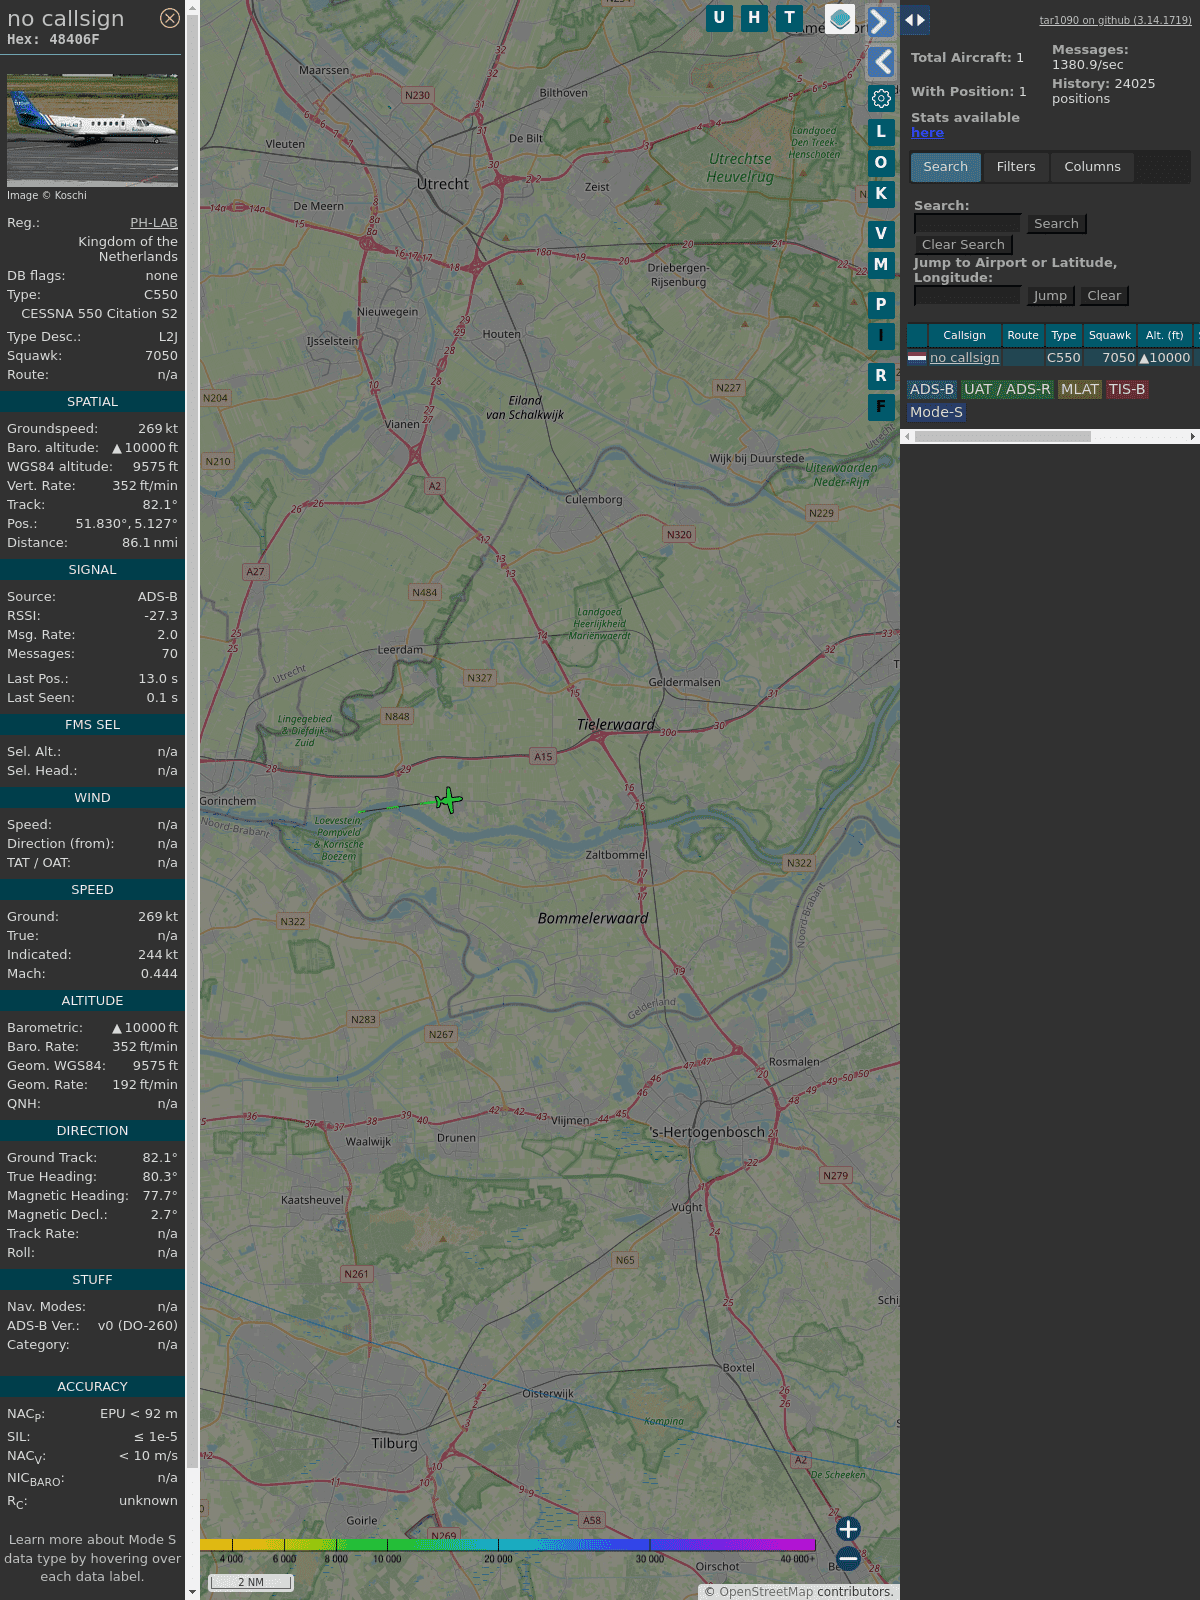Toggle the M map button
This screenshot has width=1200, height=1600.
tap(881, 265)
